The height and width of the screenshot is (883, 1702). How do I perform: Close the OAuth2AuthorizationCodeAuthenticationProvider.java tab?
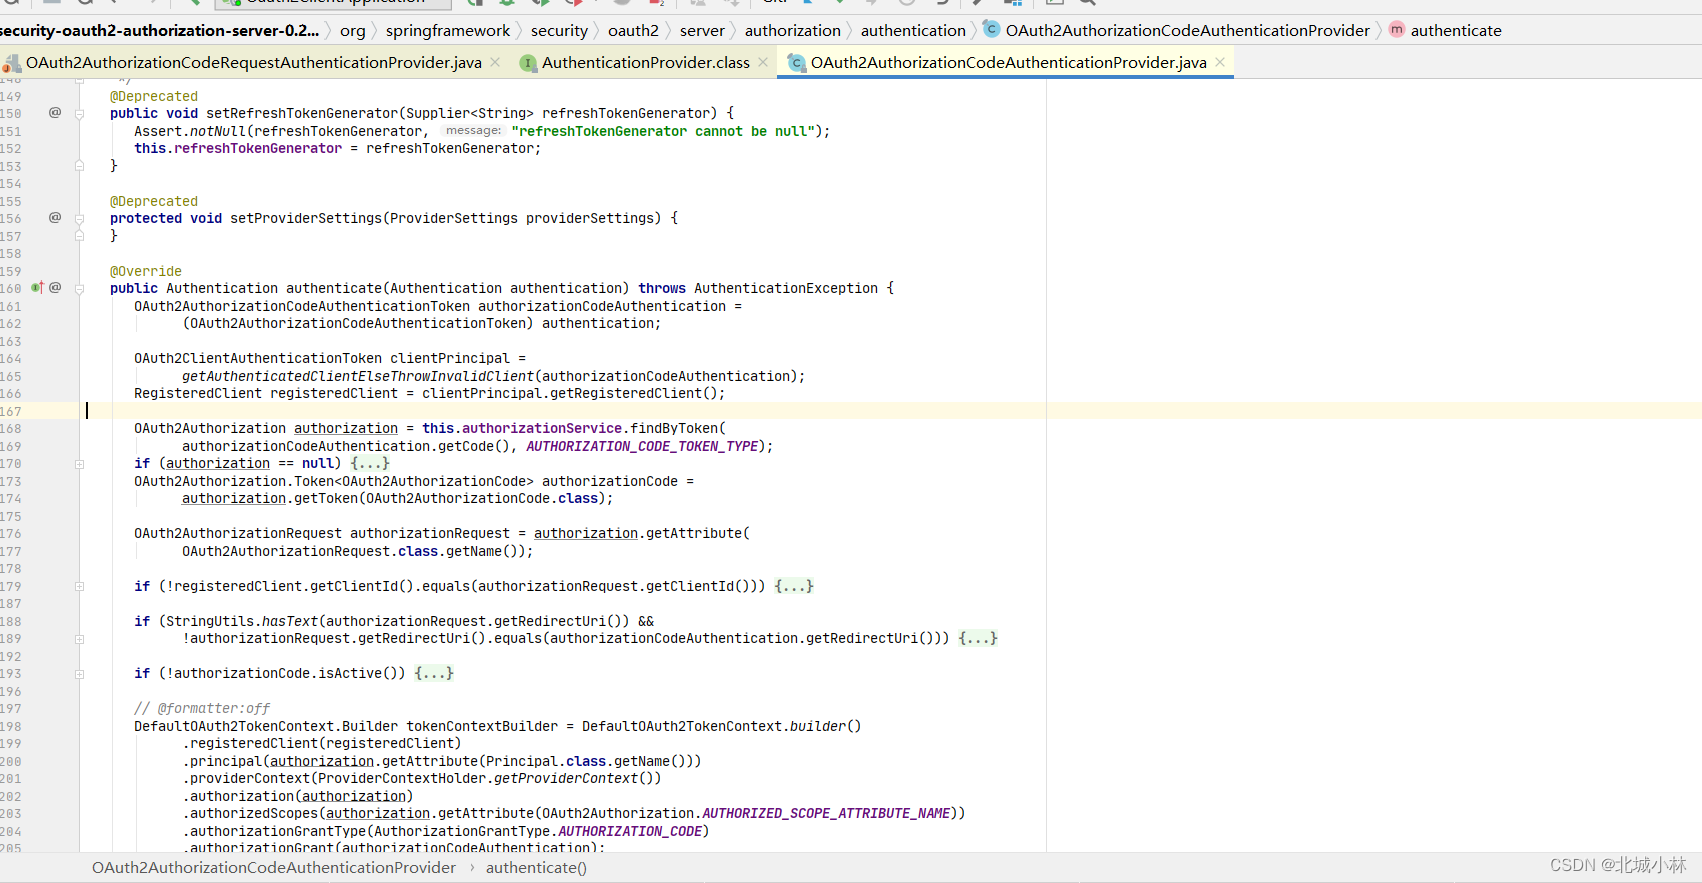[x=1220, y=62]
